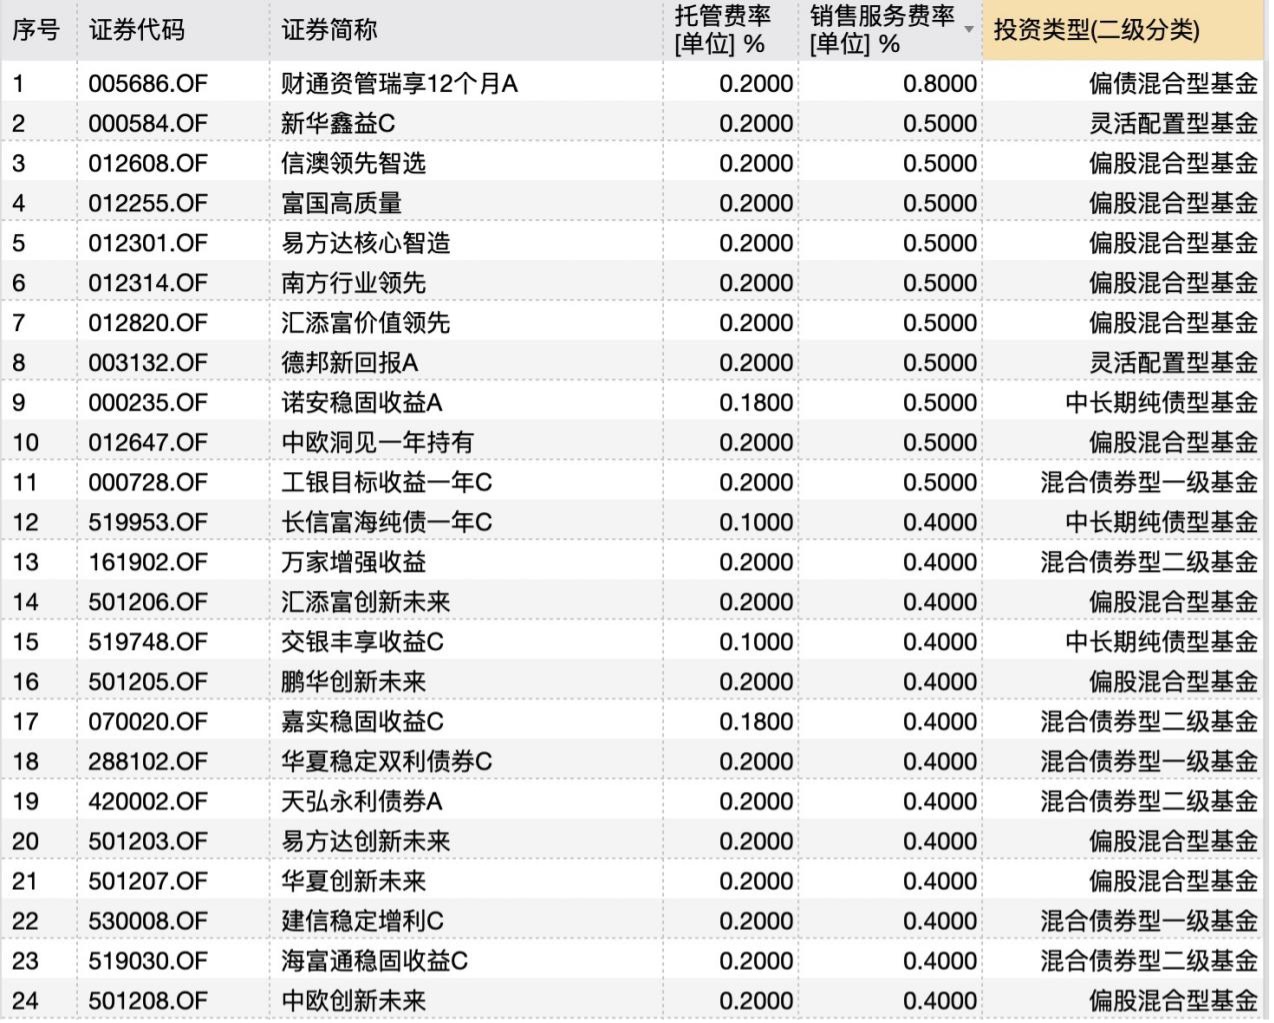Click fund name 中欧洞见一年持有
The image size is (1274, 1023).
(x=377, y=443)
